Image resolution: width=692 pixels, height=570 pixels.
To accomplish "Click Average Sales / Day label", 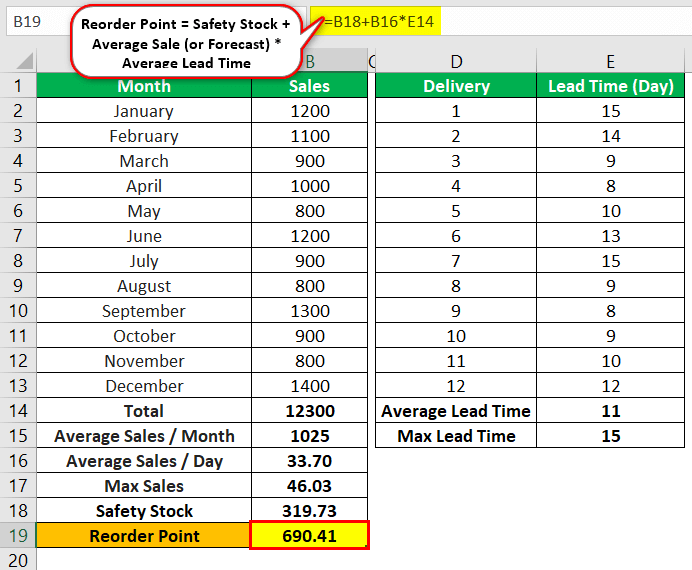I will click(144, 461).
